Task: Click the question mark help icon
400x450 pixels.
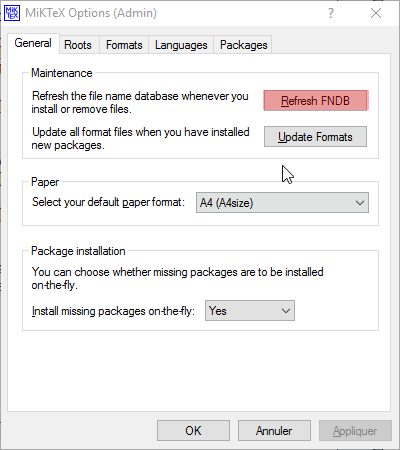Action: point(331,13)
